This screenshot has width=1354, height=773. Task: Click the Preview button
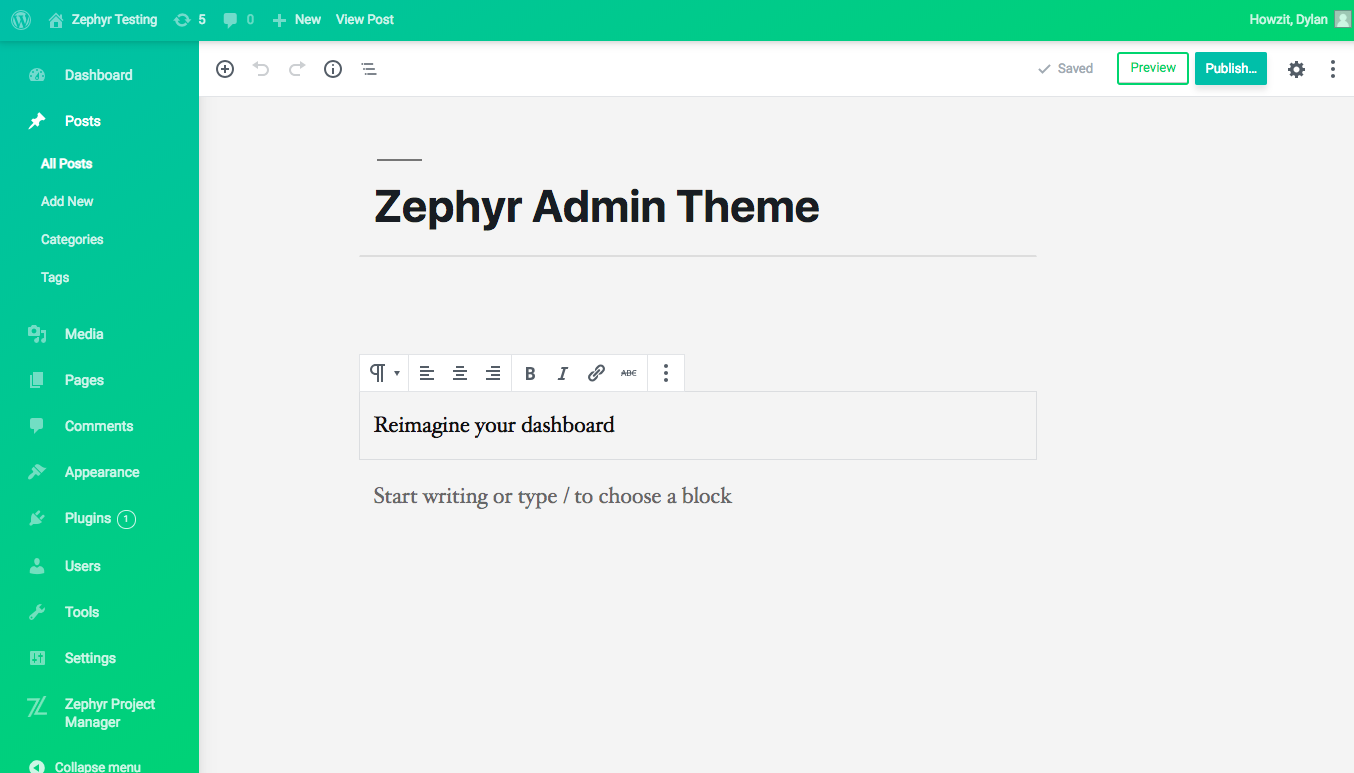coord(1153,68)
